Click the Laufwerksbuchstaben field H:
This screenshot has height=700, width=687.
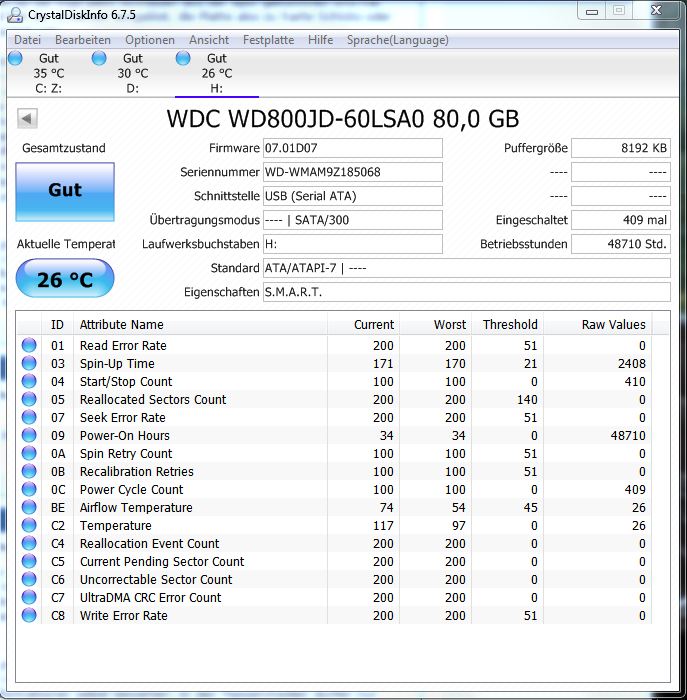point(353,244)
